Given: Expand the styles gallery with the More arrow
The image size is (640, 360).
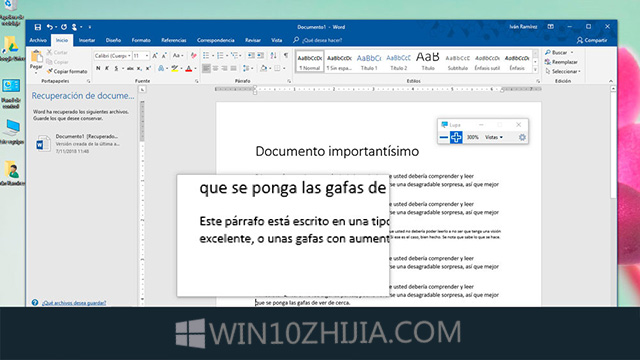Looking at the screenshot, I should click(536, 70).
